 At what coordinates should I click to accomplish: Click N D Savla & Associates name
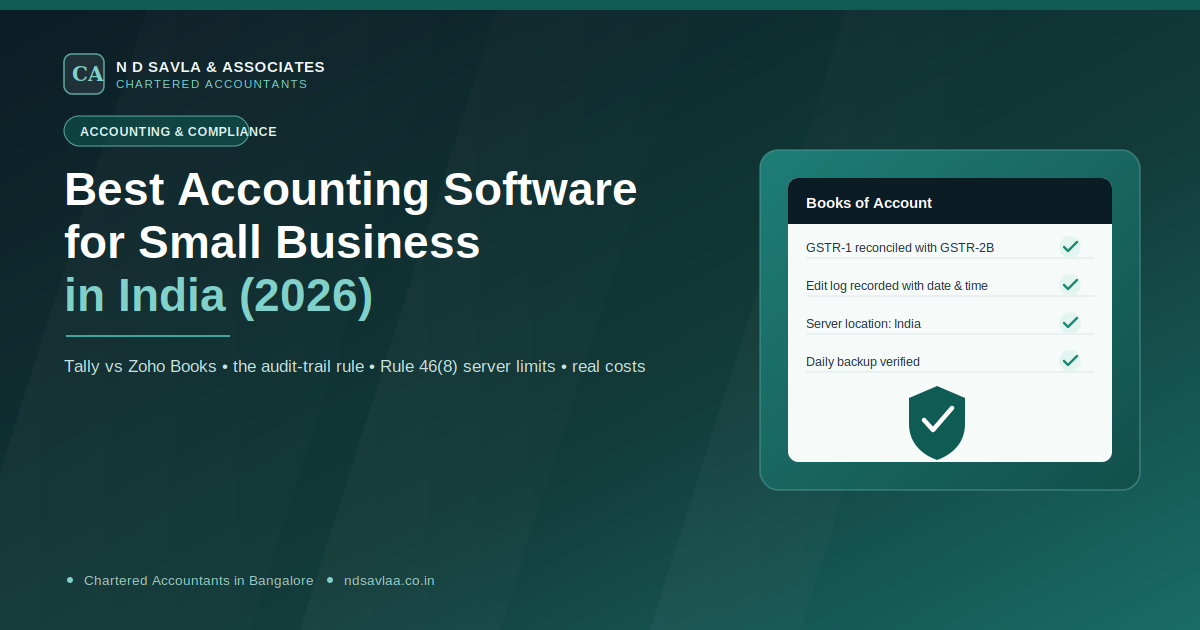tap(220, 67)
